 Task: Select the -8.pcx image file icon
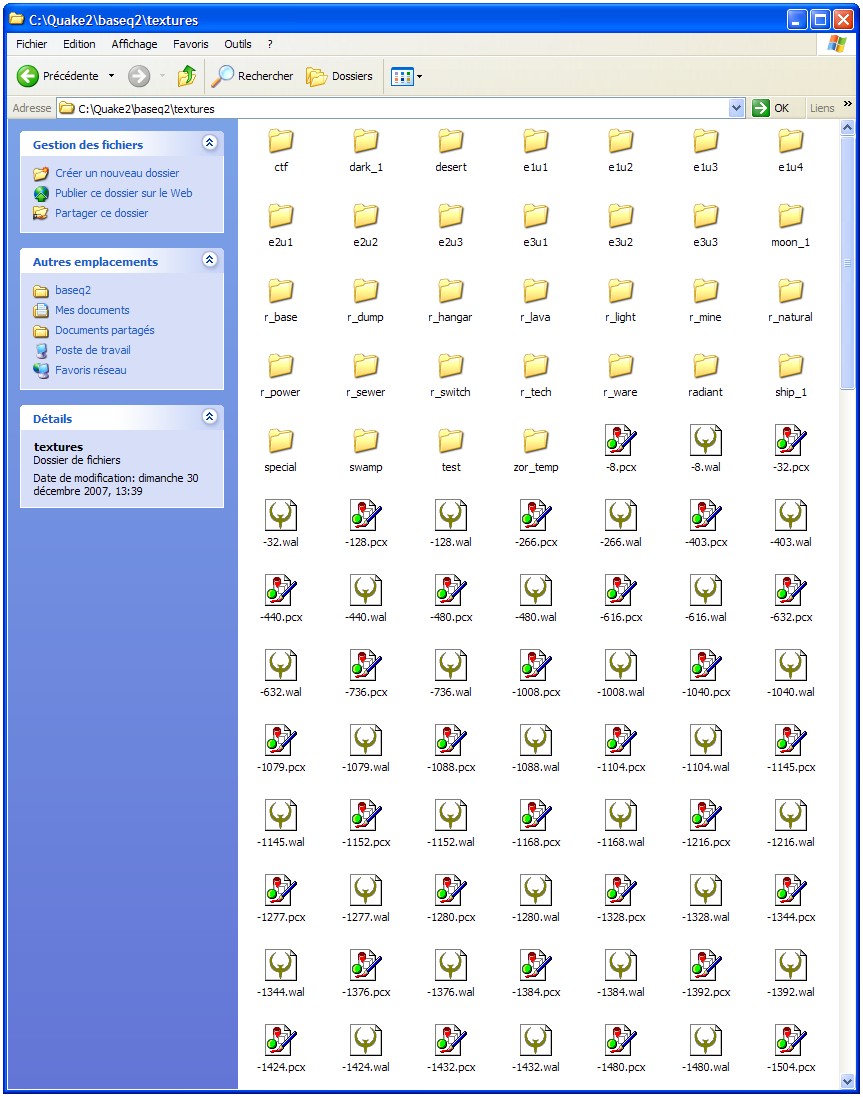coord(620,441)
